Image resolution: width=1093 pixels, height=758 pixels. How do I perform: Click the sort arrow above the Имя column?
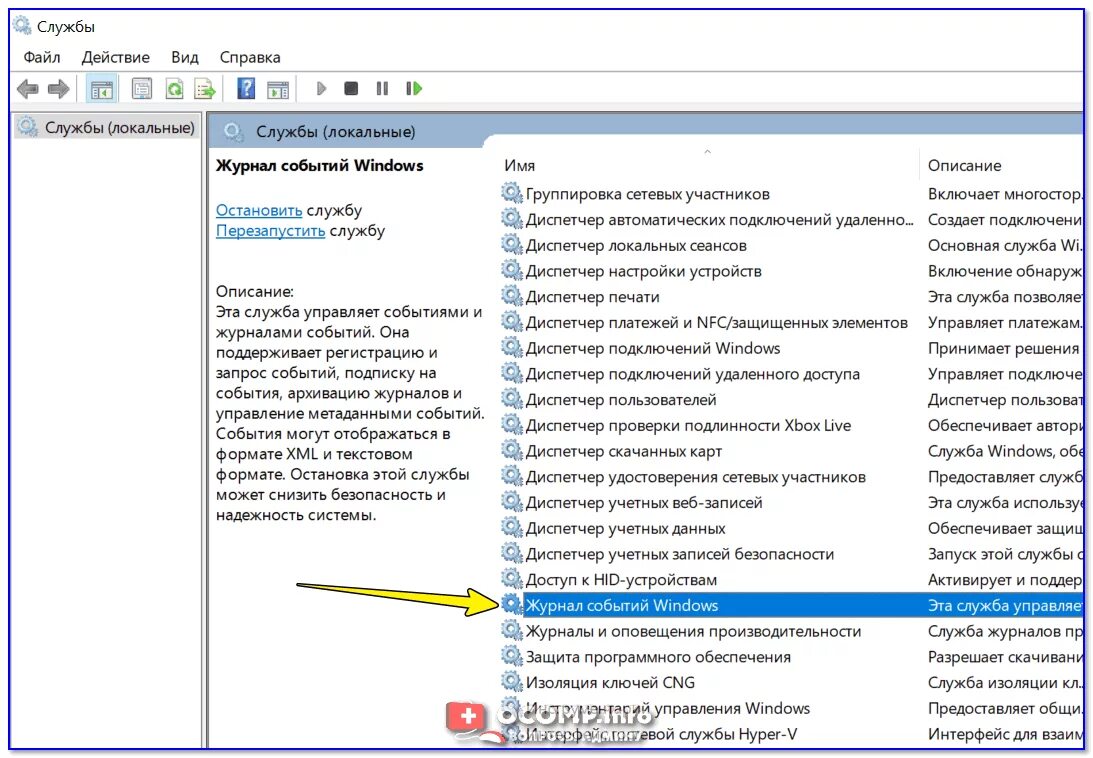708,151
